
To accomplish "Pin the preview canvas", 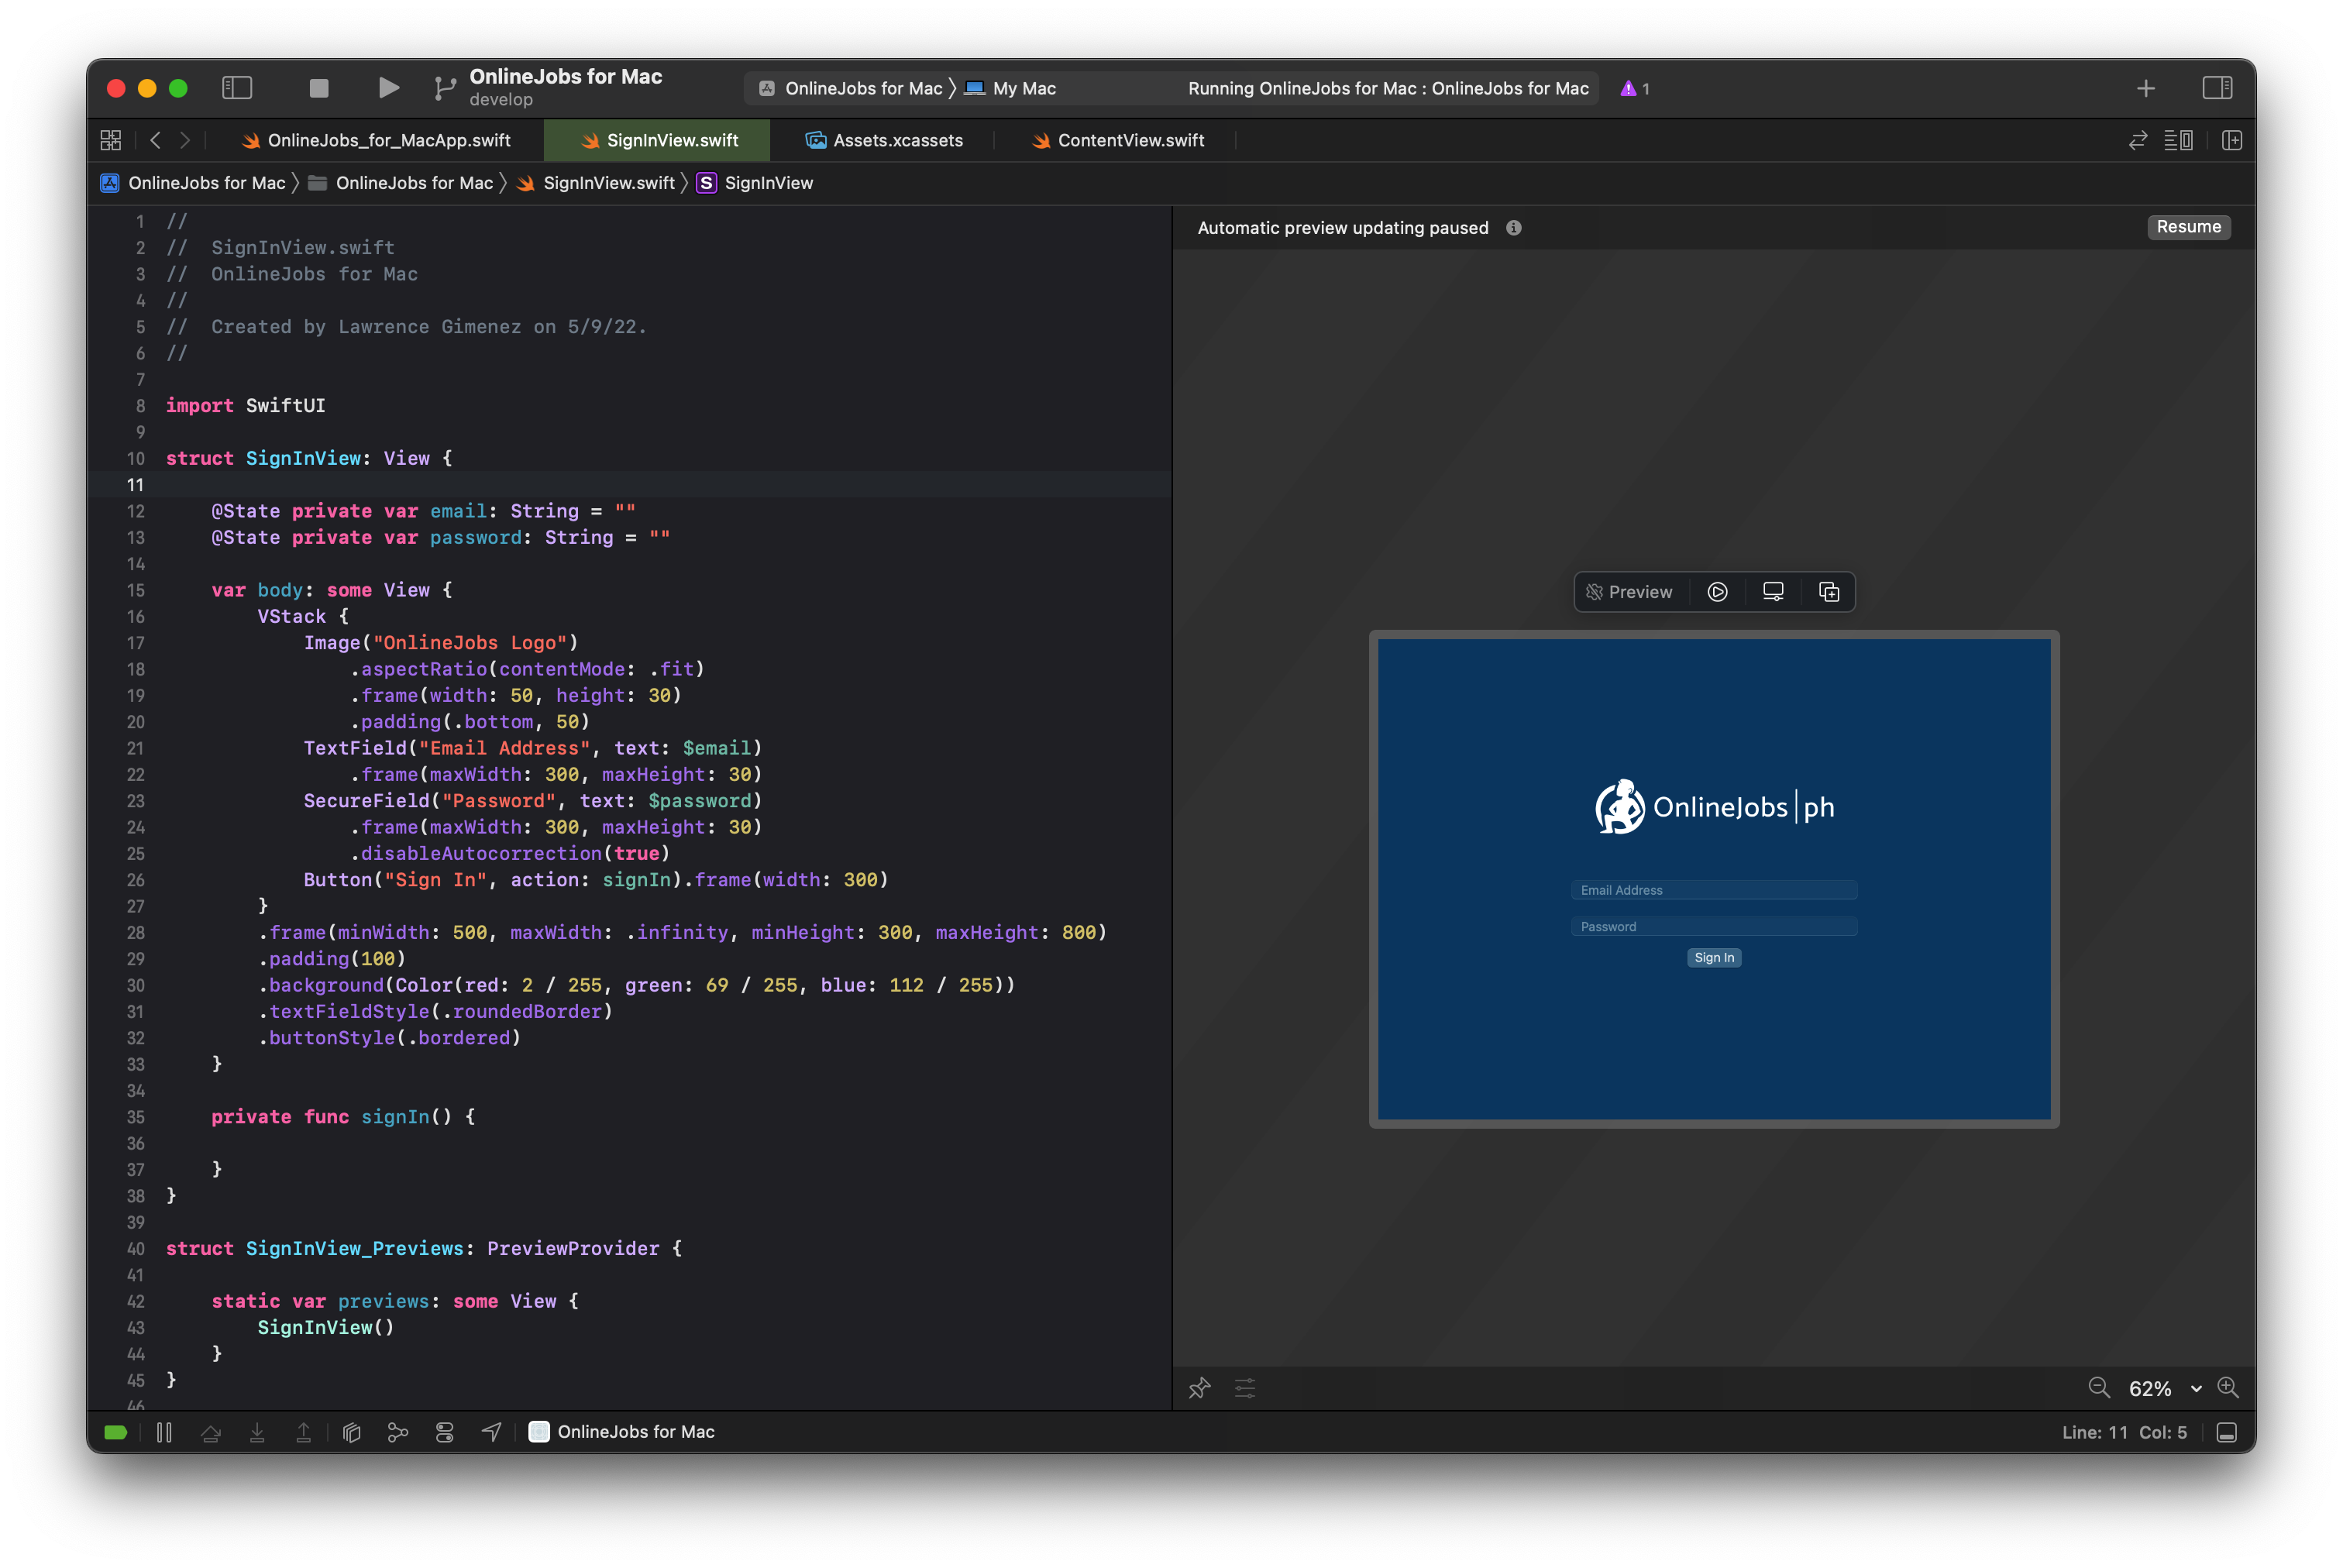I will [1199, 1388].
